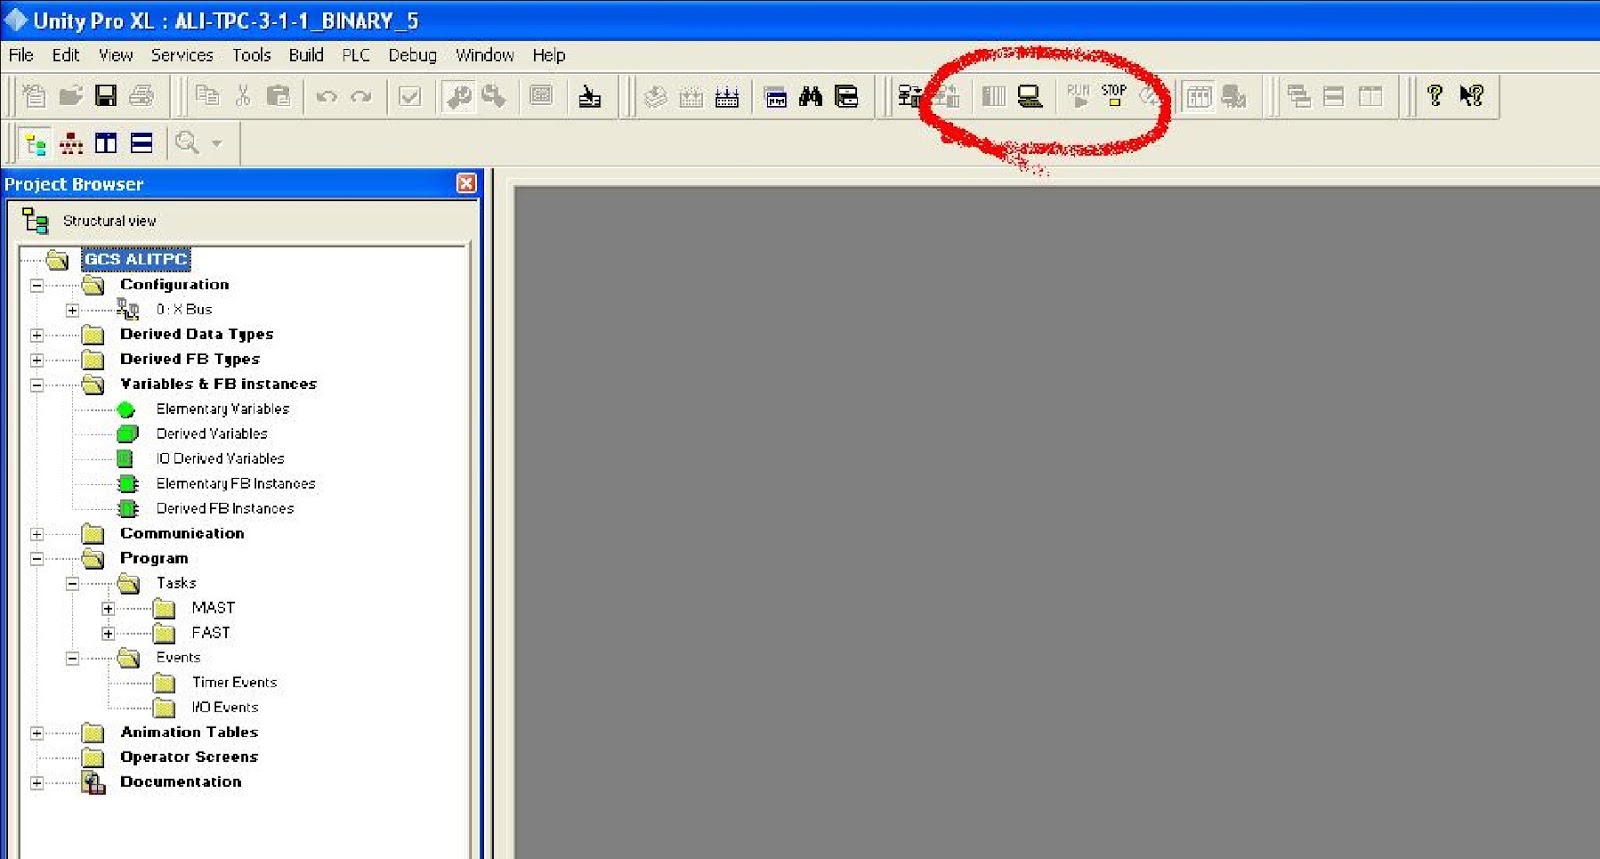
Task: Expand the Derived FB Types node
Action: 37,360
